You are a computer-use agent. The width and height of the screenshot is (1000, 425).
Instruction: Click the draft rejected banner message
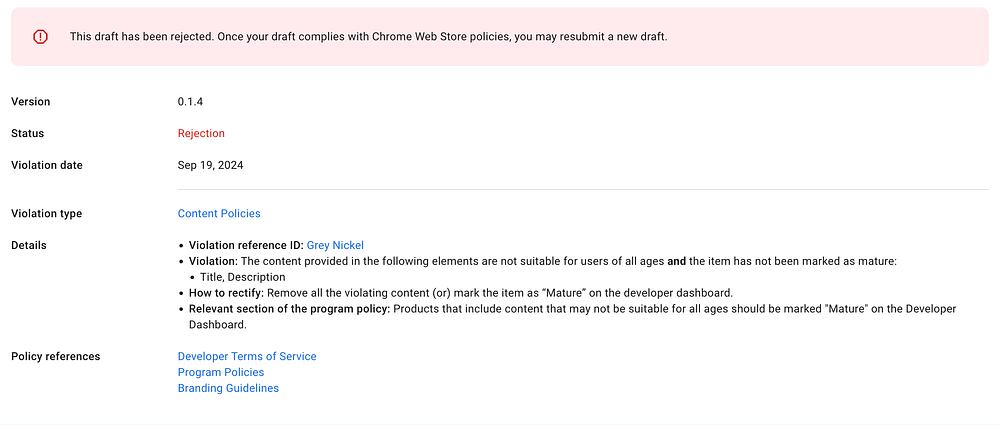point(368,37)
